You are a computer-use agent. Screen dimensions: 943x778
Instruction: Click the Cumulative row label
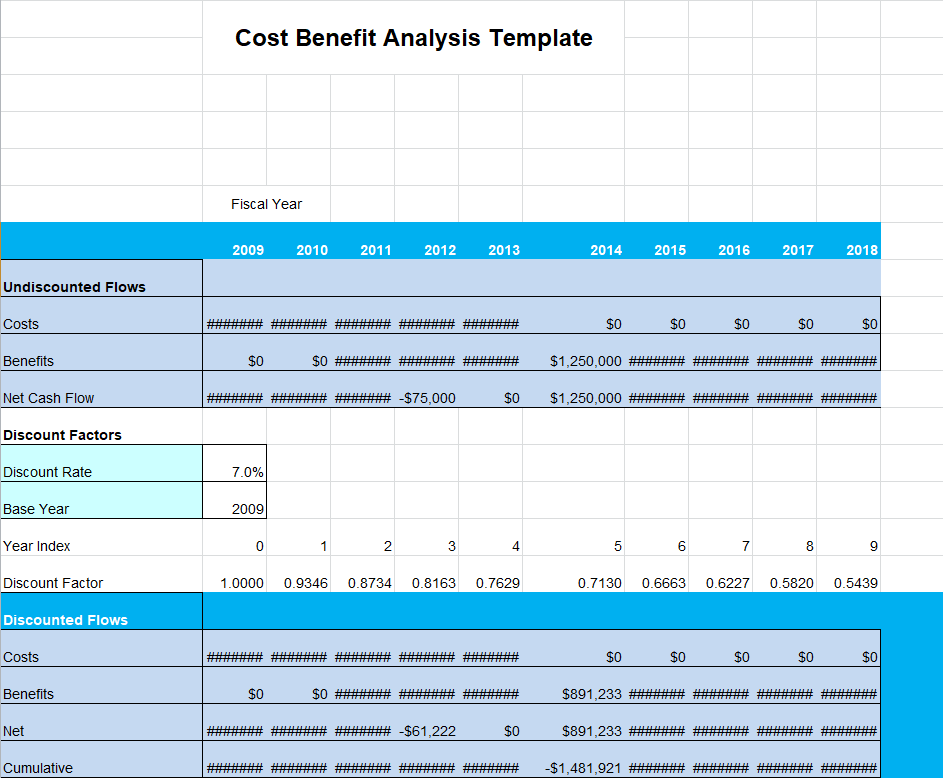38,768
